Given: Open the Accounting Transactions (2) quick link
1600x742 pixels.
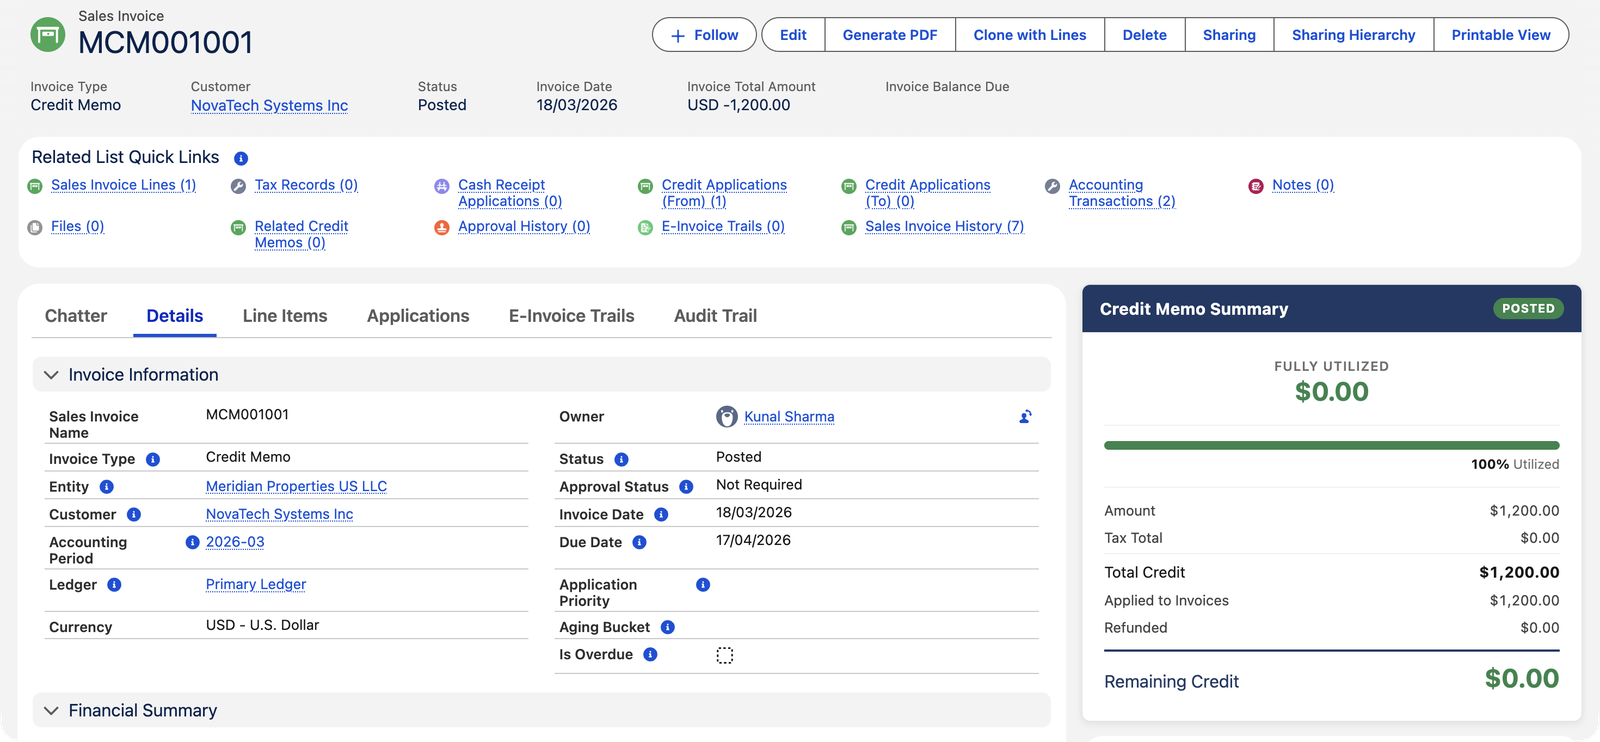Looking at the screenshot, I should 1122,193.
